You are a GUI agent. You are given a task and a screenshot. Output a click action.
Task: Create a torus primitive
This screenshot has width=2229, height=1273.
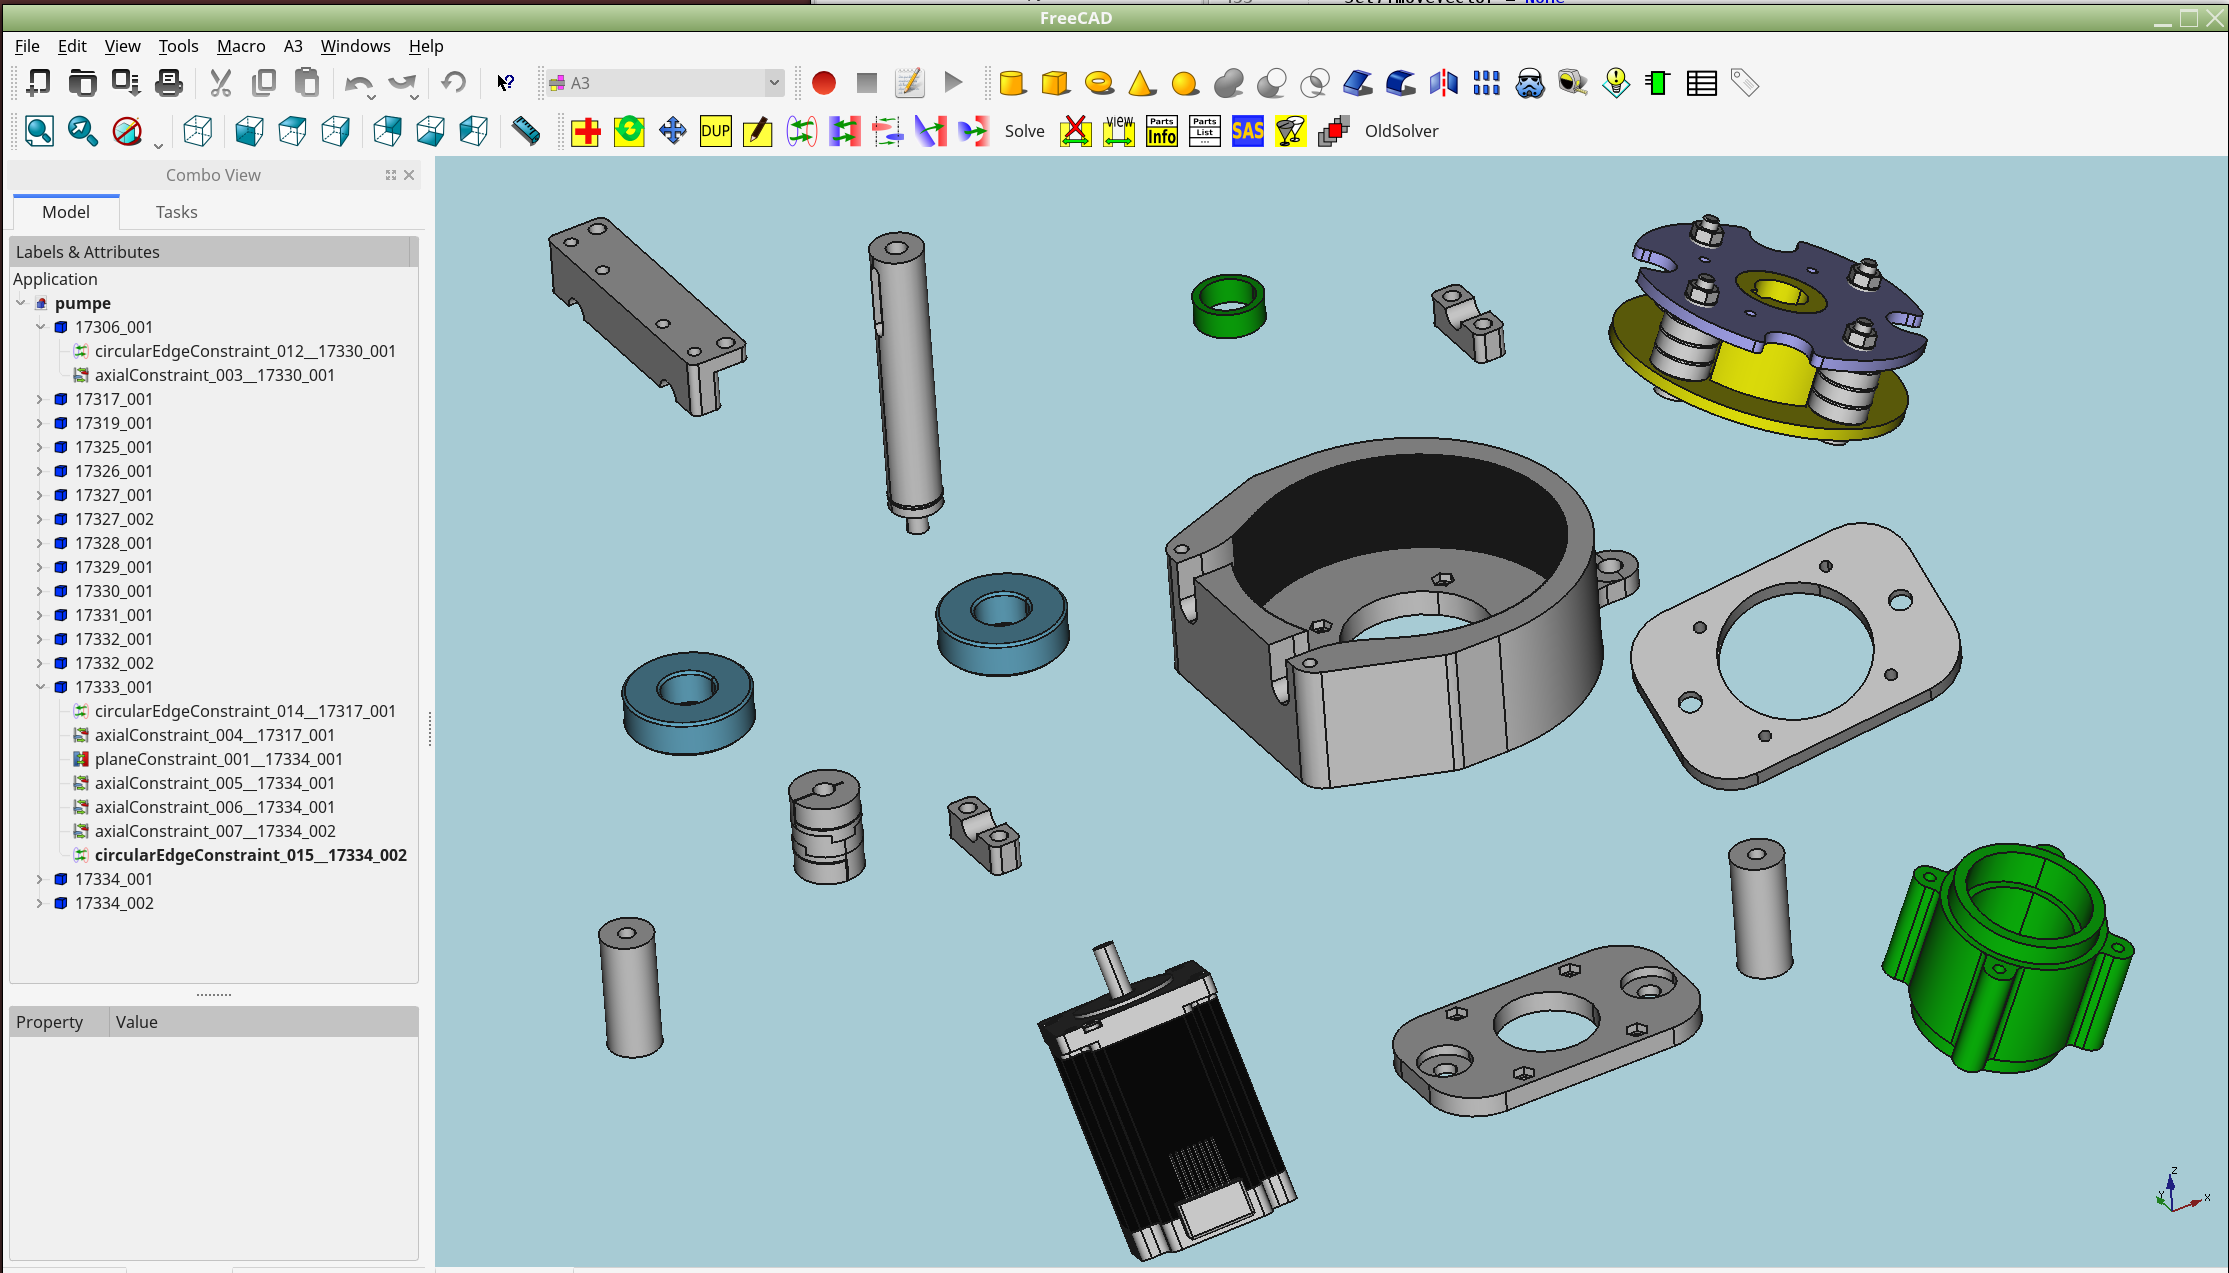click(1099, 83)
